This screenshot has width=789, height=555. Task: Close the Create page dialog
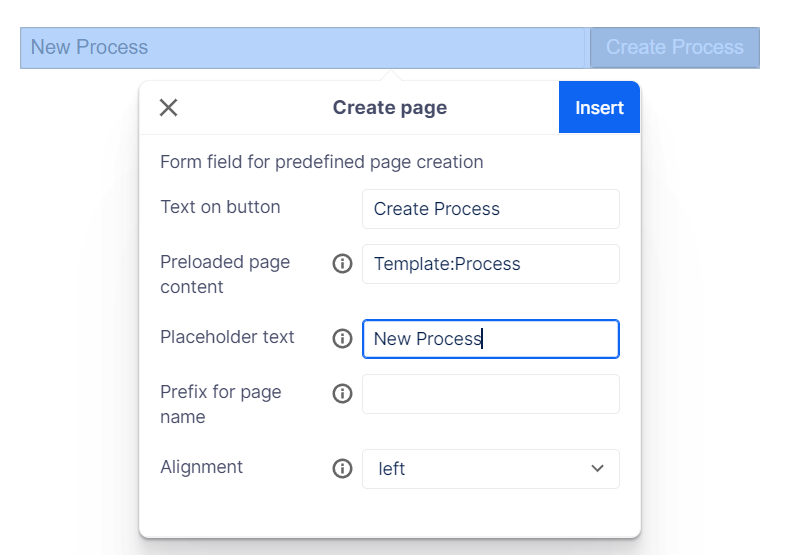[x=168, y=108]
